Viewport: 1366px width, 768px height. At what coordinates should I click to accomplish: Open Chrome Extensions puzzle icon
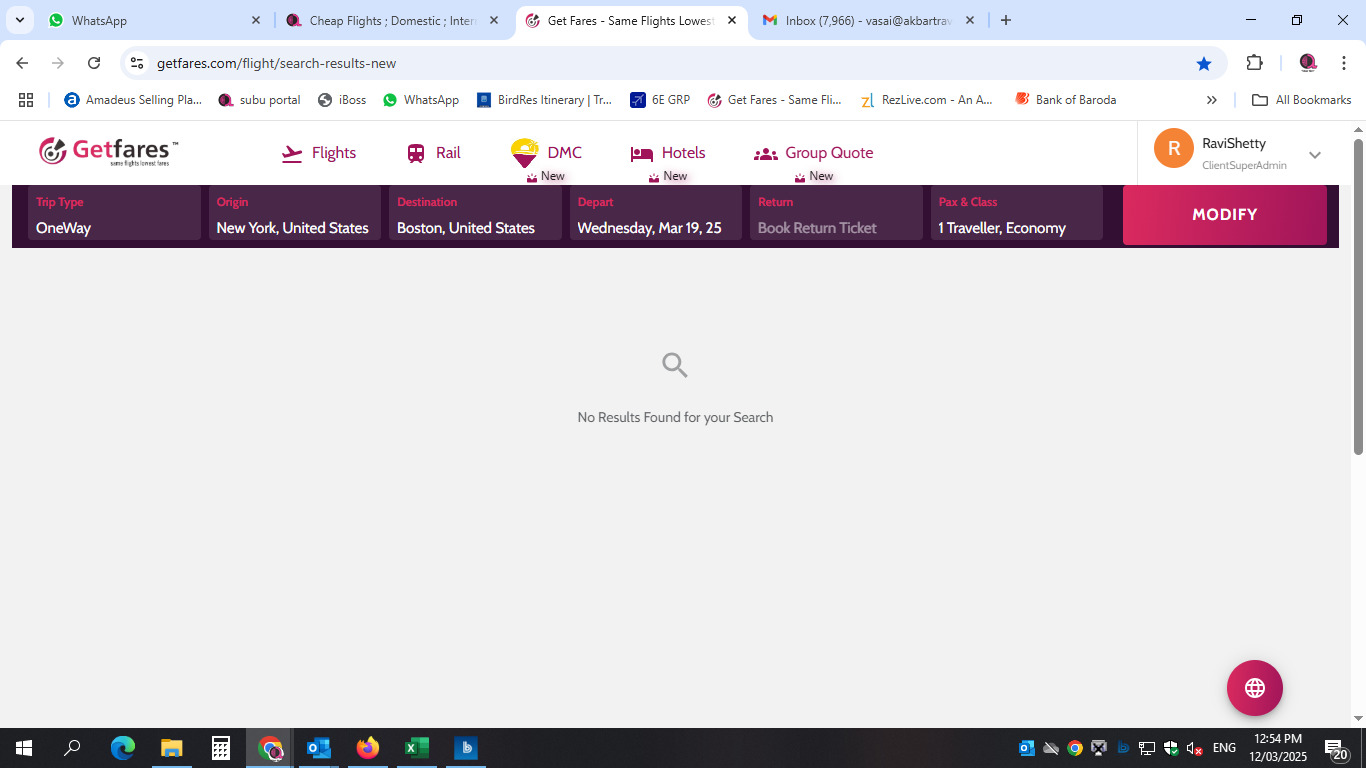click(1254, 63)
